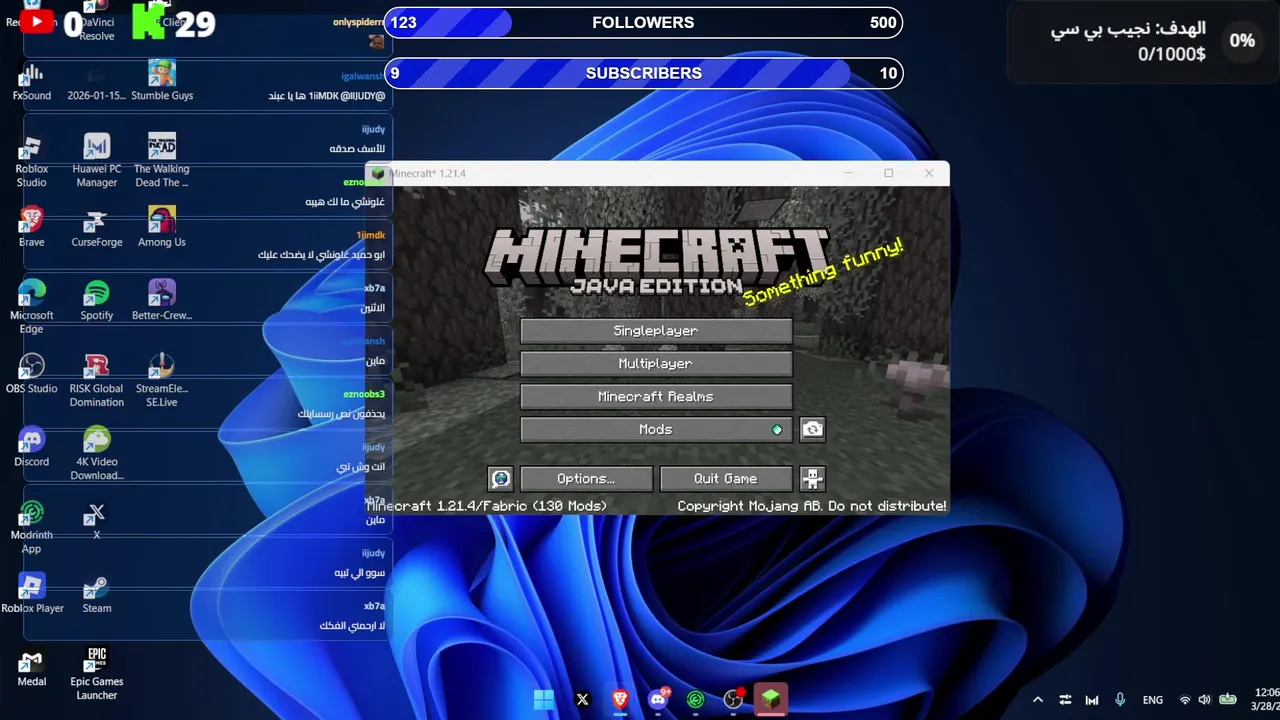Viewport: 1280px width, 720px height.
Task: Click the icon button right of Mods
Action: (x=812, y=430)
